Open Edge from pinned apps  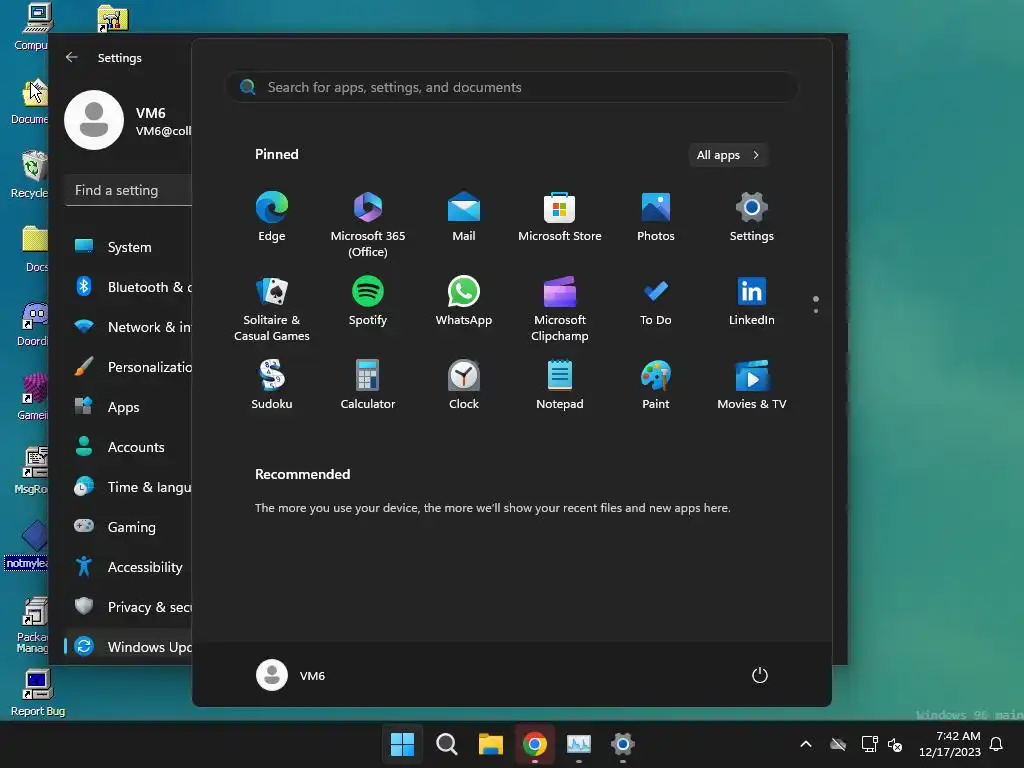[x=272, y=216]
